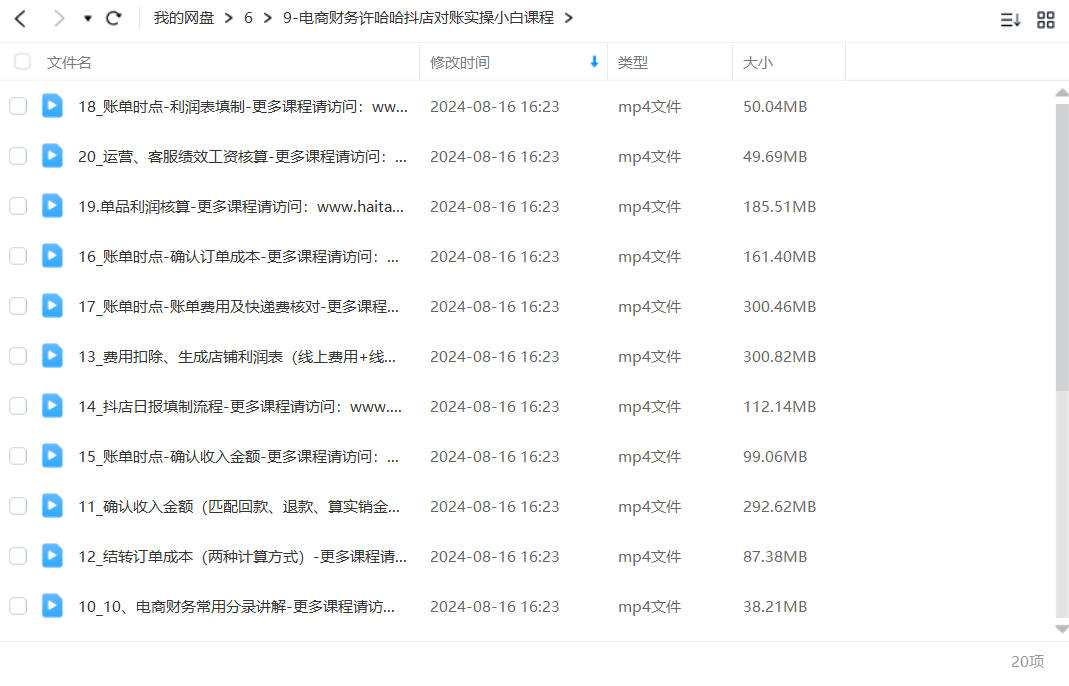
Task: Open the sort order options icon
Action: click(1010, 20)
